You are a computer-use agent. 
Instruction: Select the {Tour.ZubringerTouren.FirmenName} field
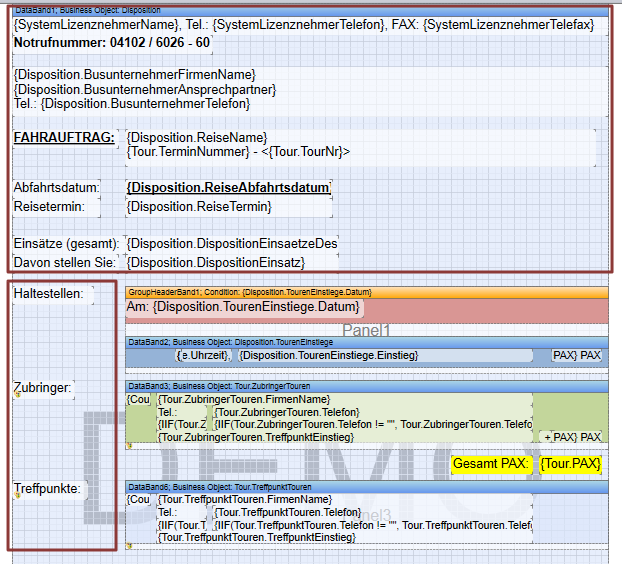[345, 400]
